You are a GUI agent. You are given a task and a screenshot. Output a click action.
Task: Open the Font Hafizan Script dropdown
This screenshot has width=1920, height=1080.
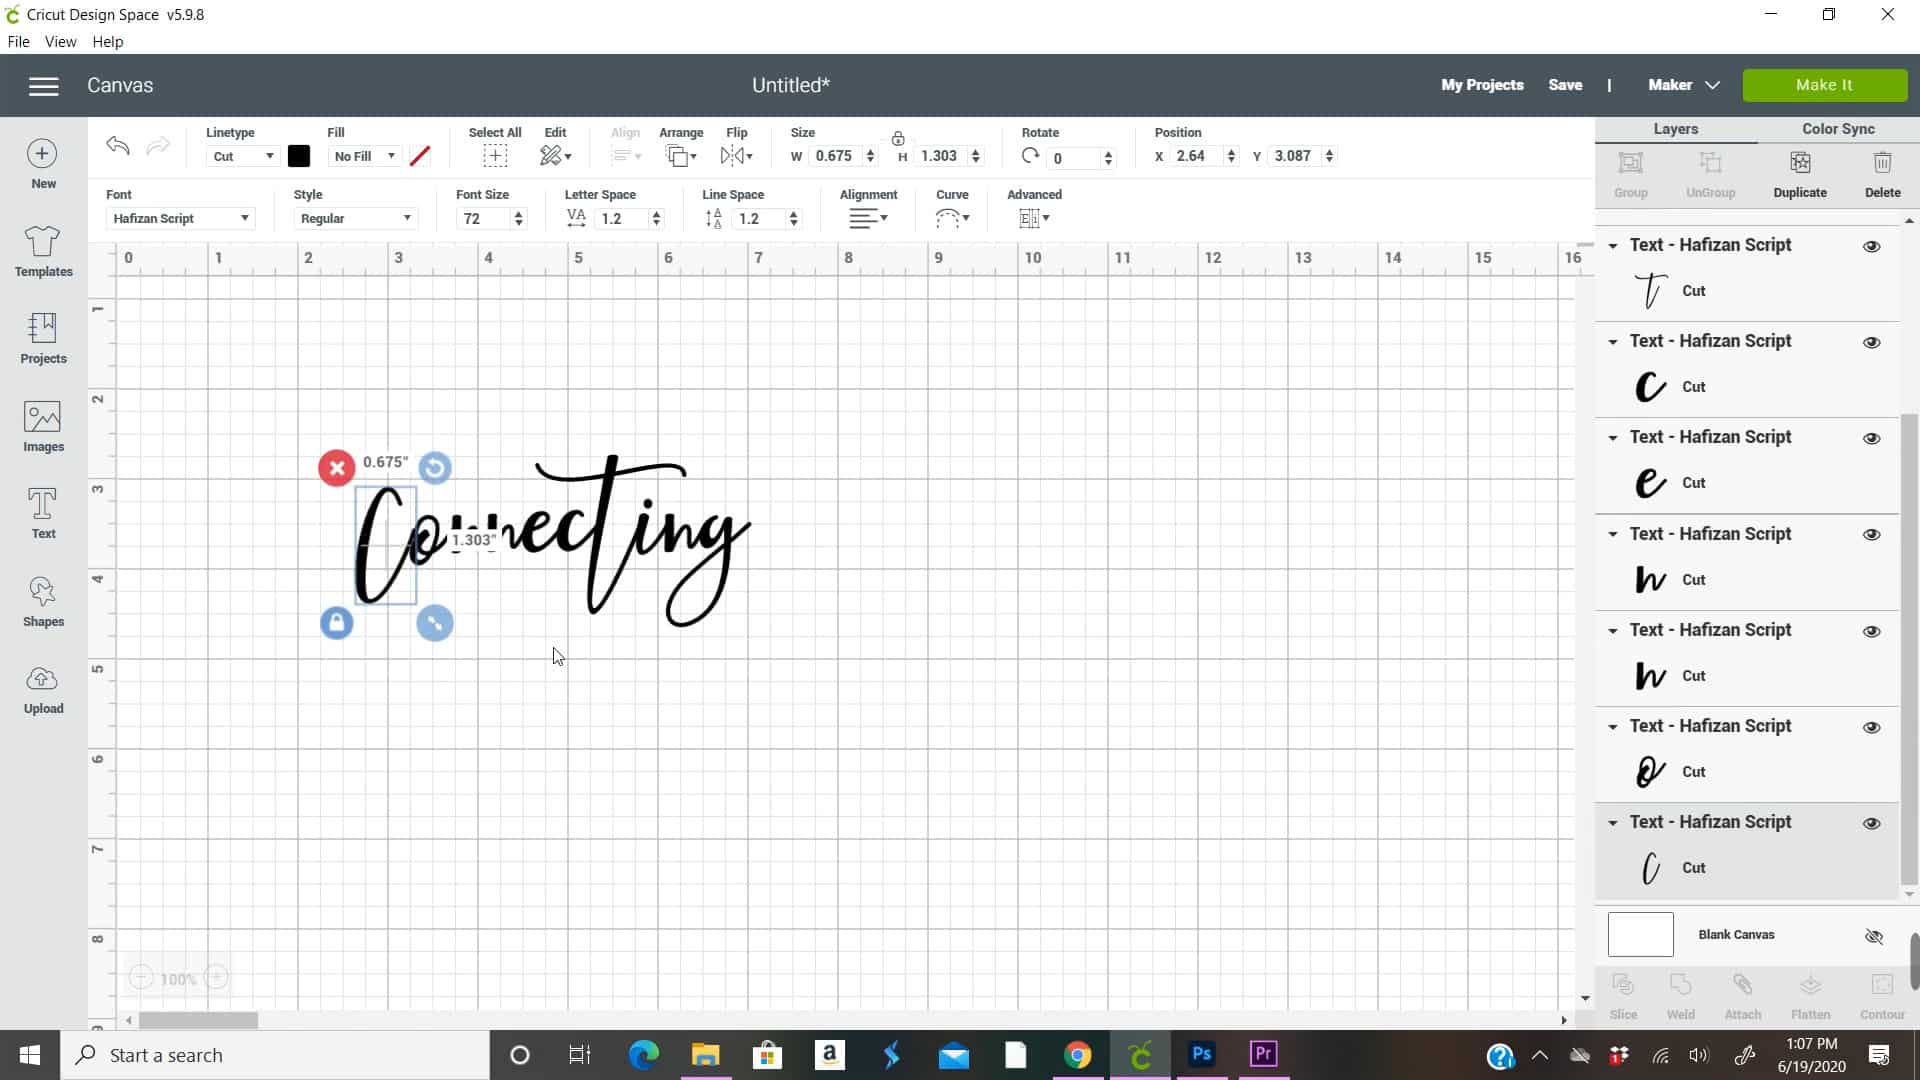(x=180, y=218)
